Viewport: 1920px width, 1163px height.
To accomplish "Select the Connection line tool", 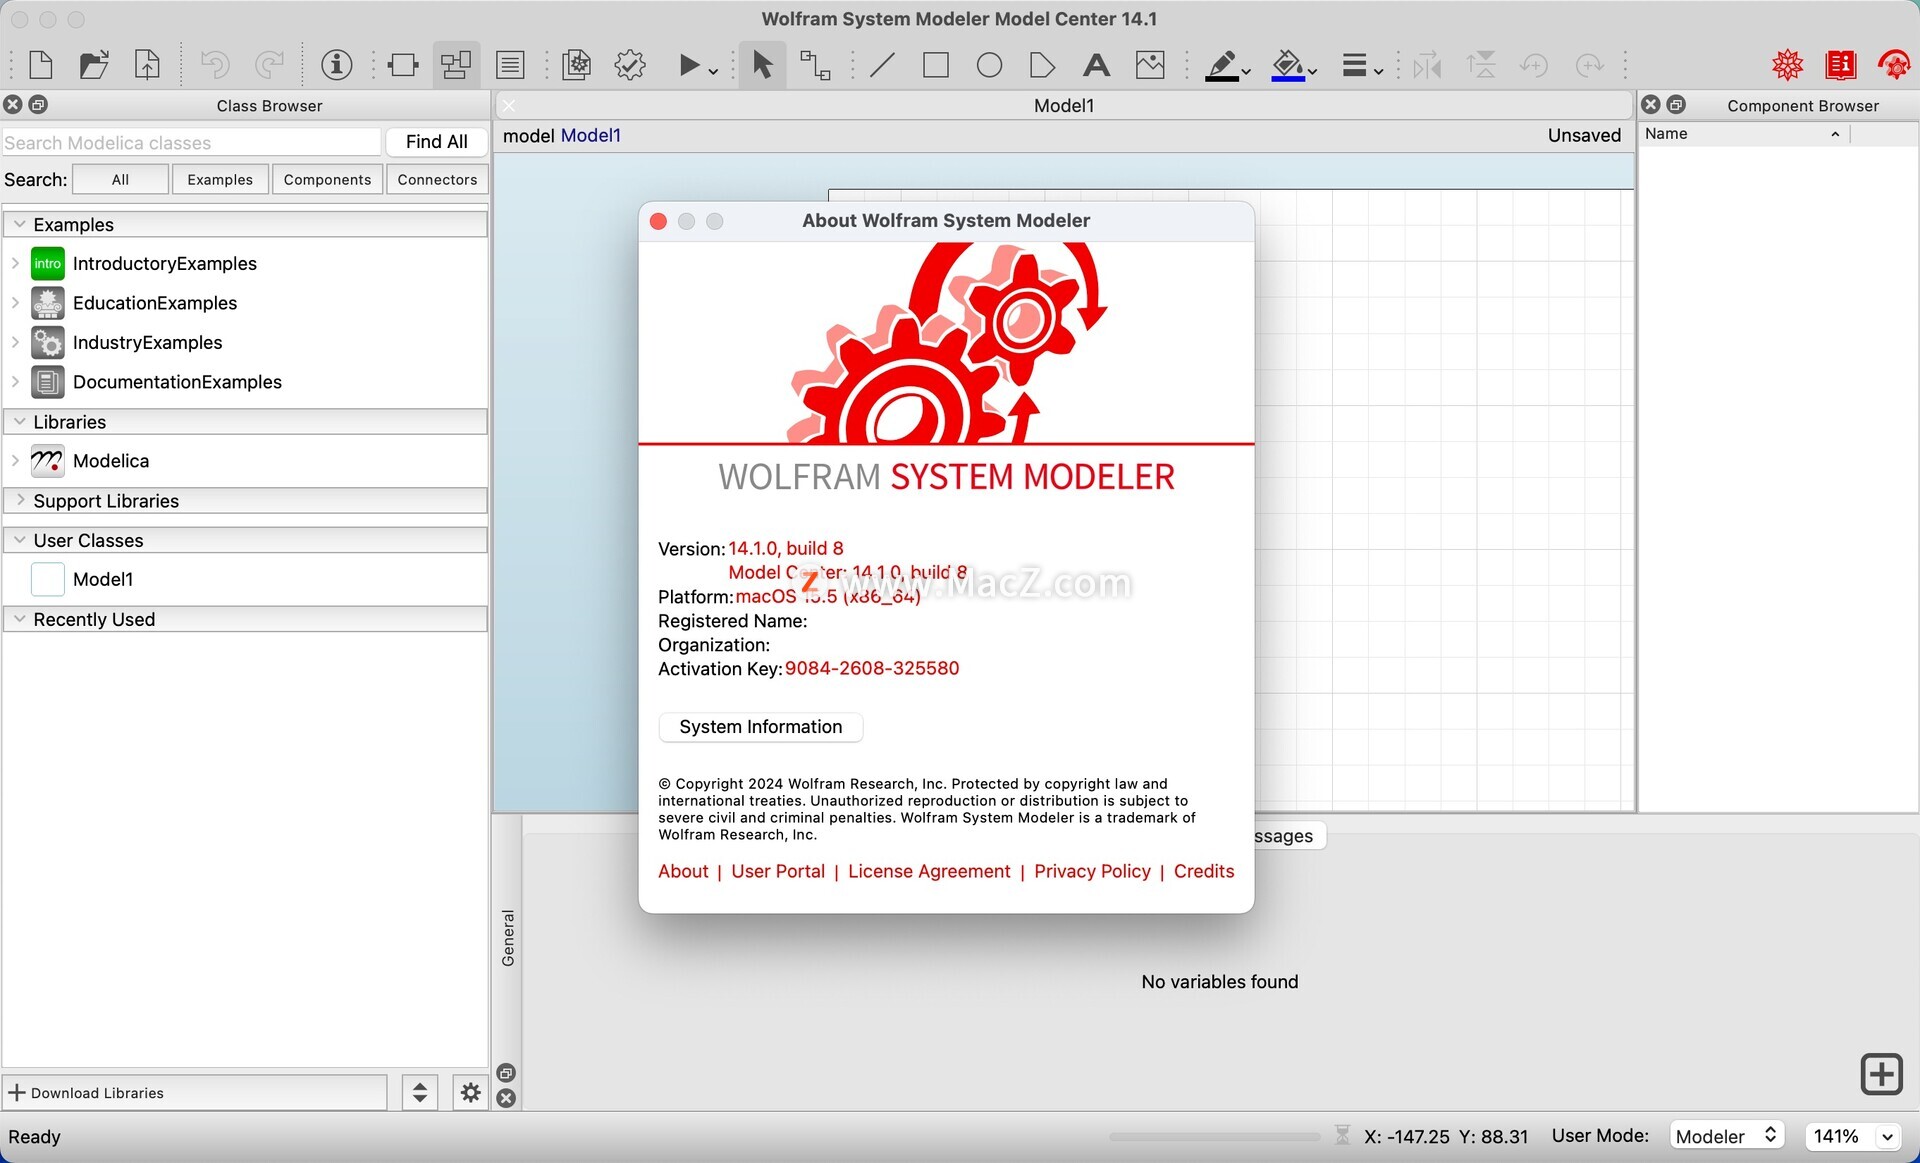I will (815, 65).
